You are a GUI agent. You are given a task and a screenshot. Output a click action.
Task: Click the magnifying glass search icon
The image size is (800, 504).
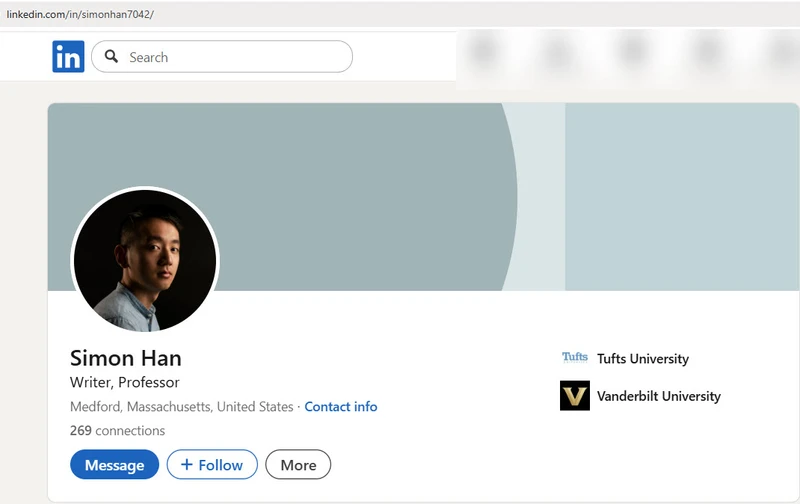pos(111,56)
